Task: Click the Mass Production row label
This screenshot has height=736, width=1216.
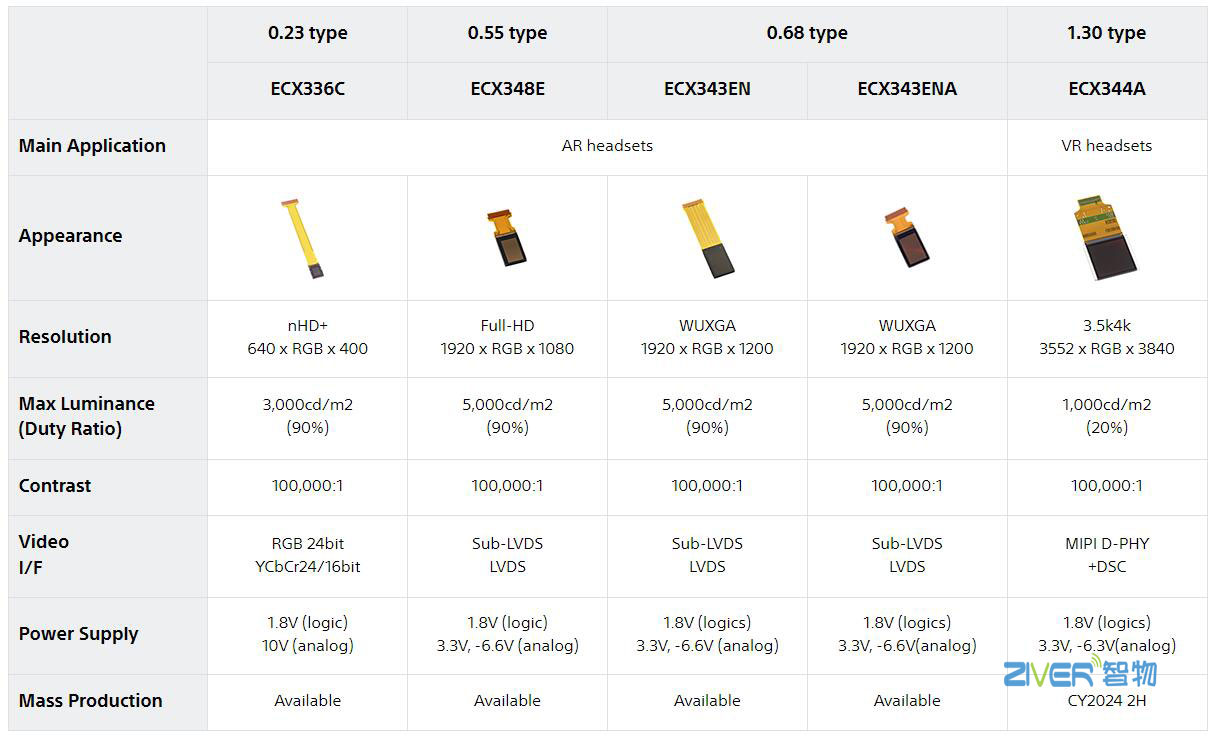Action: (90, 701)
